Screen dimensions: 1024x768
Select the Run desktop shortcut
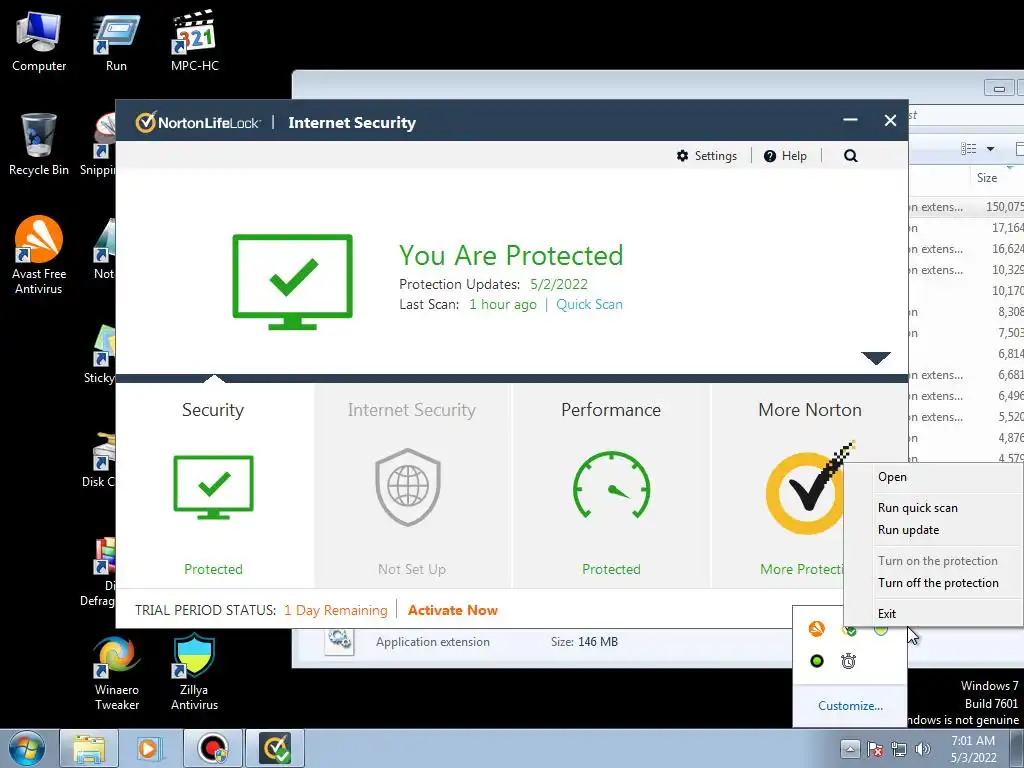coord(116,43)
